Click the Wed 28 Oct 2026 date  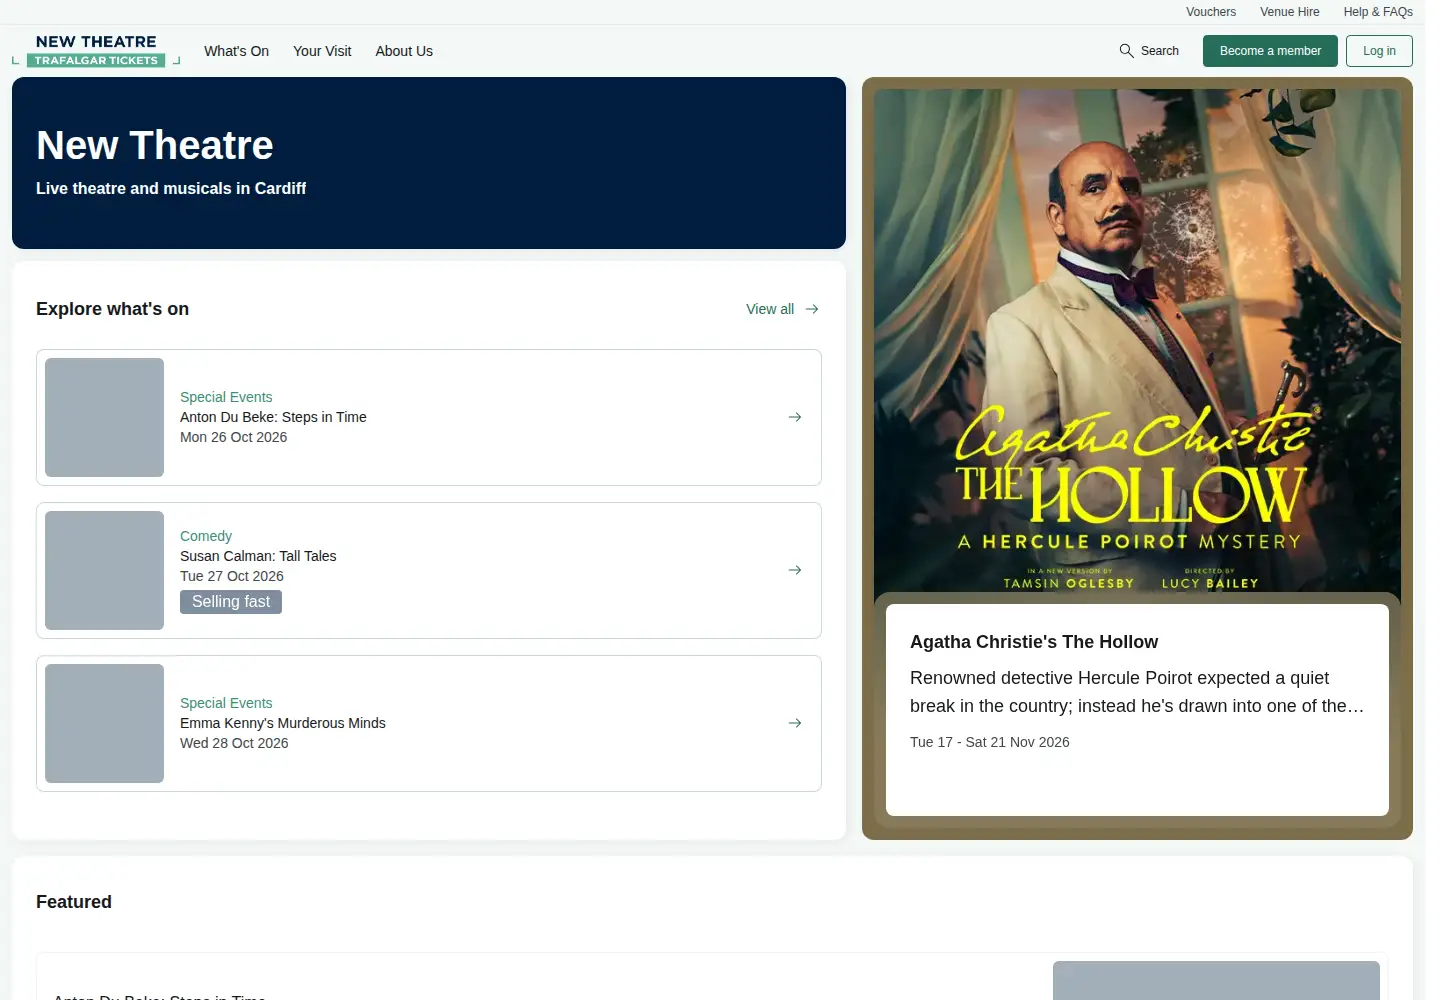pyautogui.click(x=234, y=743)
